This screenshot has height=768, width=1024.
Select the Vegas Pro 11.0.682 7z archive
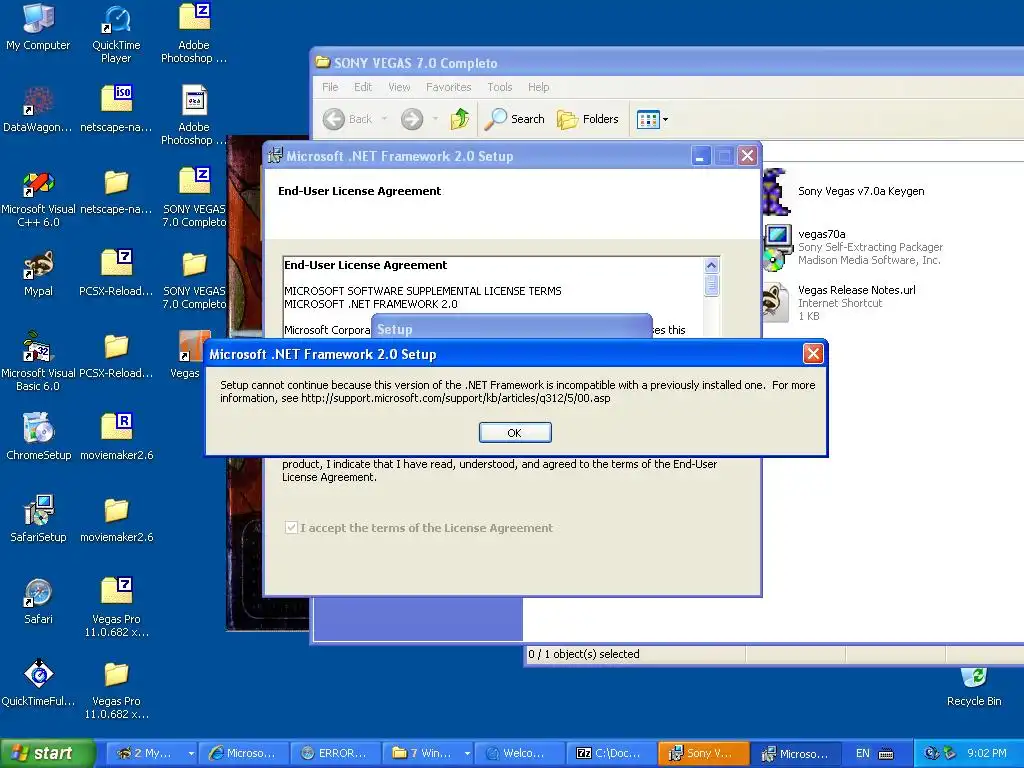116,607
